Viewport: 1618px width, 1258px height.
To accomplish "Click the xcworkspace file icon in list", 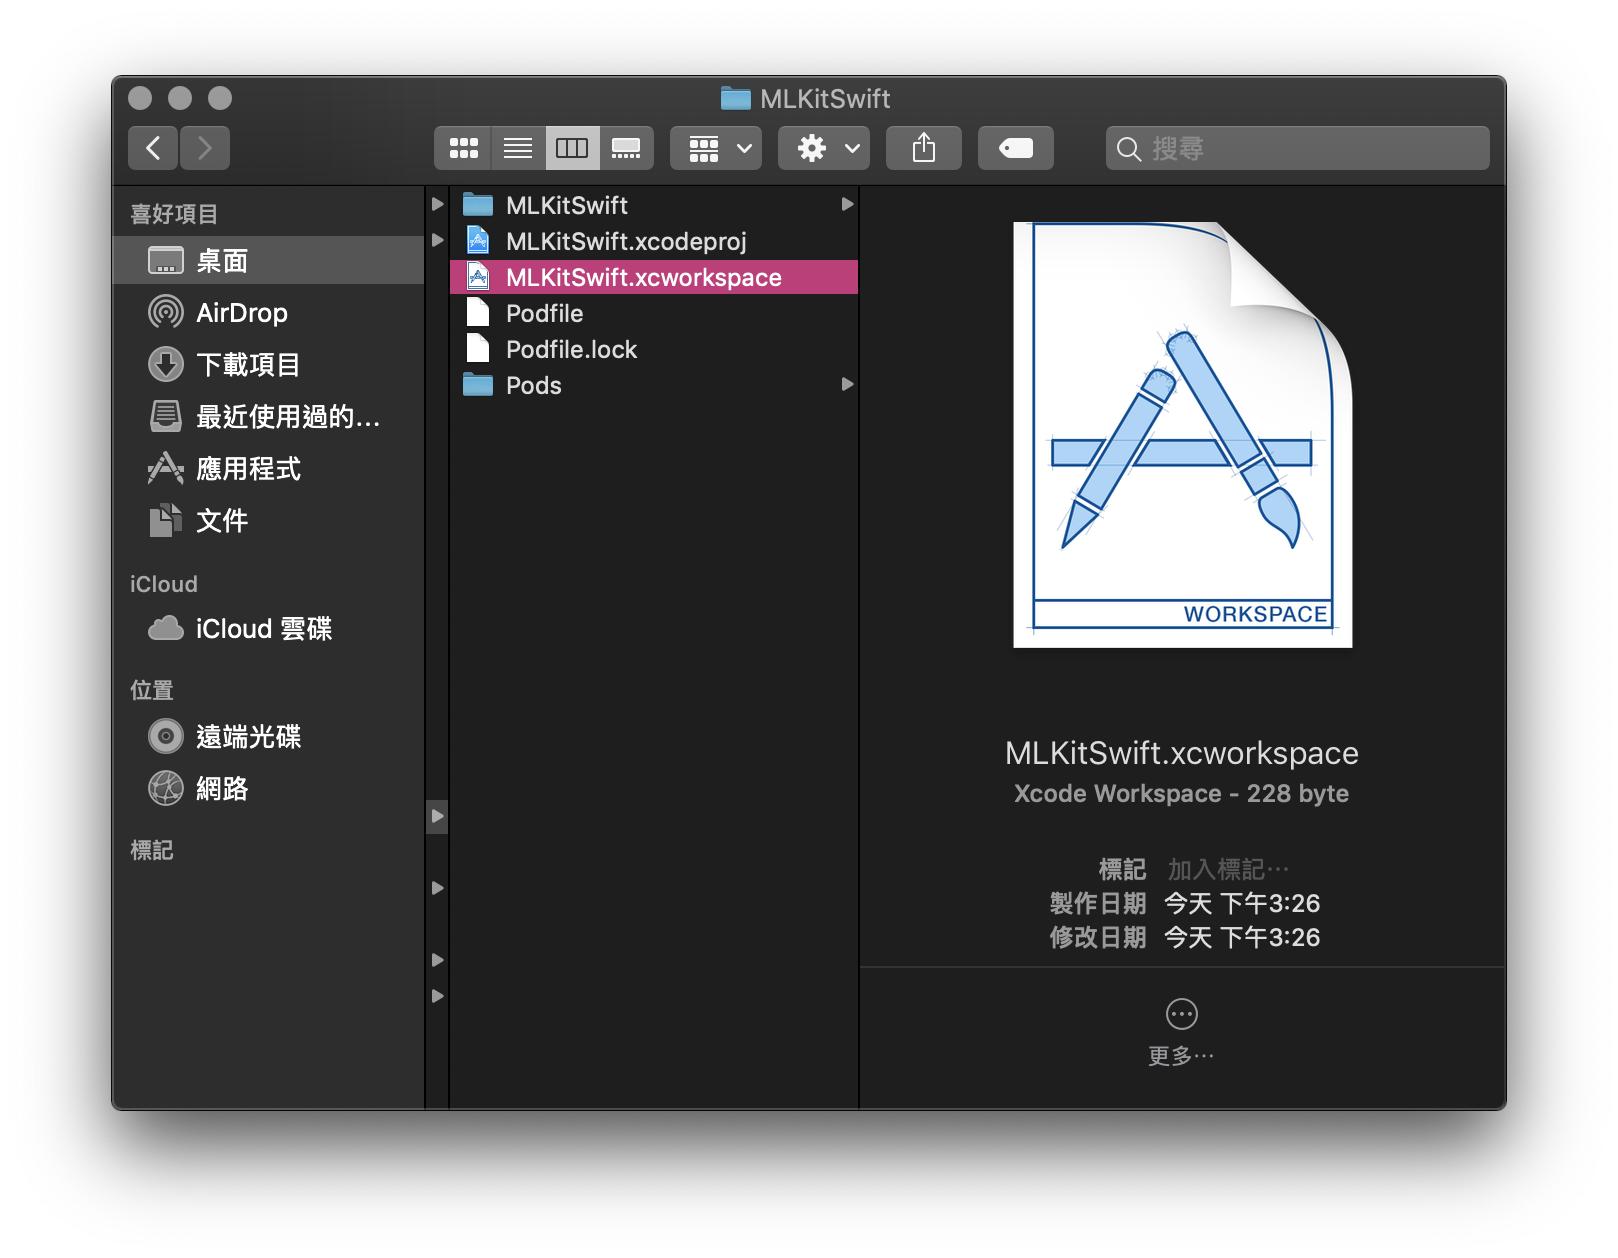I will (478, 277).
